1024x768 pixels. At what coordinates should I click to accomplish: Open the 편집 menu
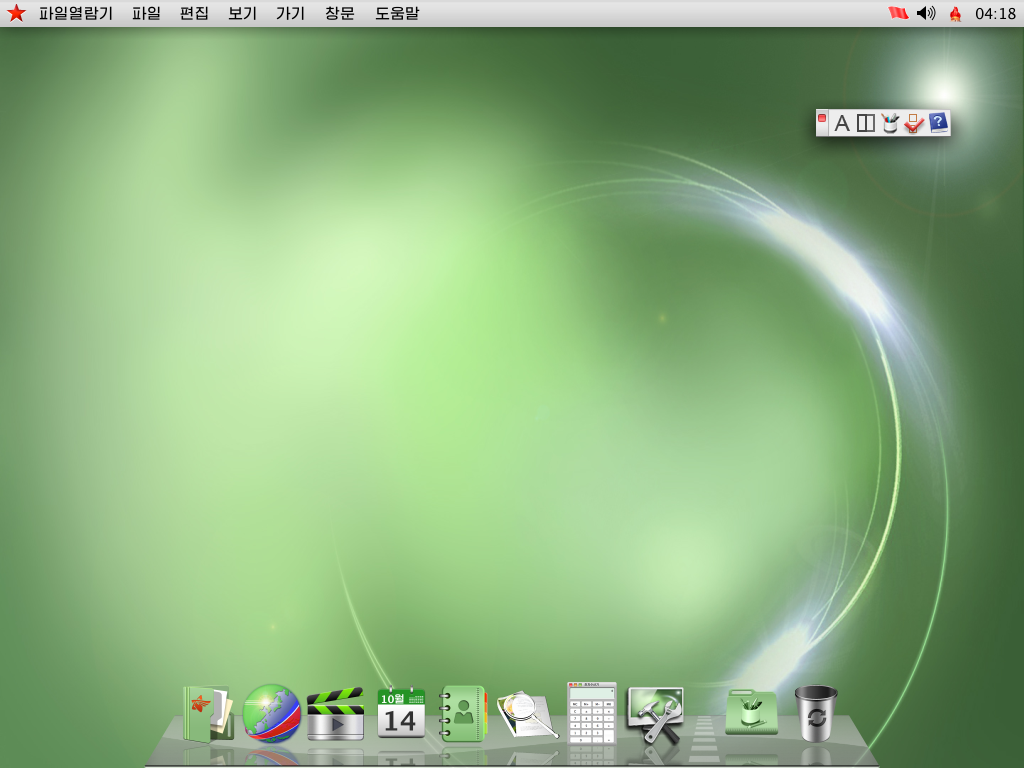pos(194,13)
